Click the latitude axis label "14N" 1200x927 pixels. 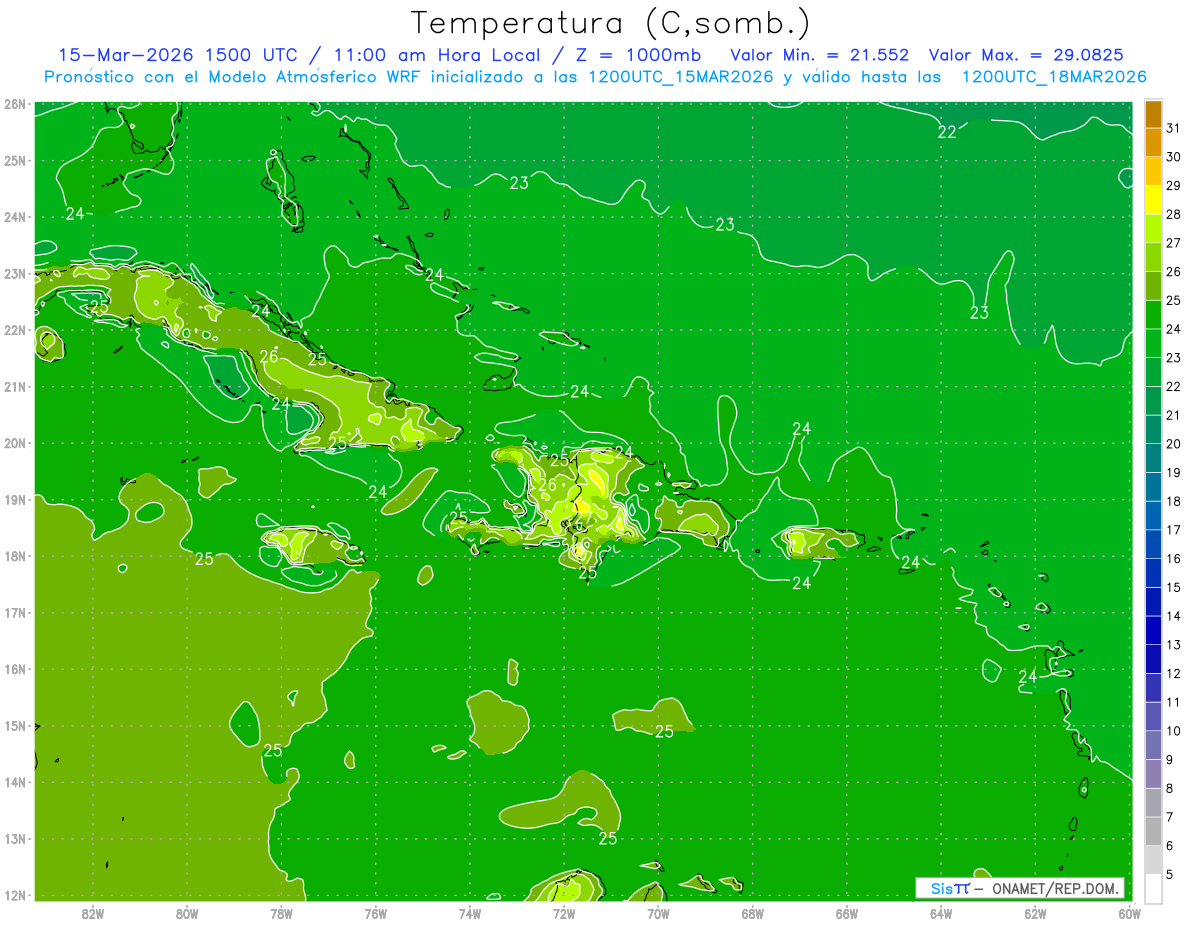[x=14, y=782]
